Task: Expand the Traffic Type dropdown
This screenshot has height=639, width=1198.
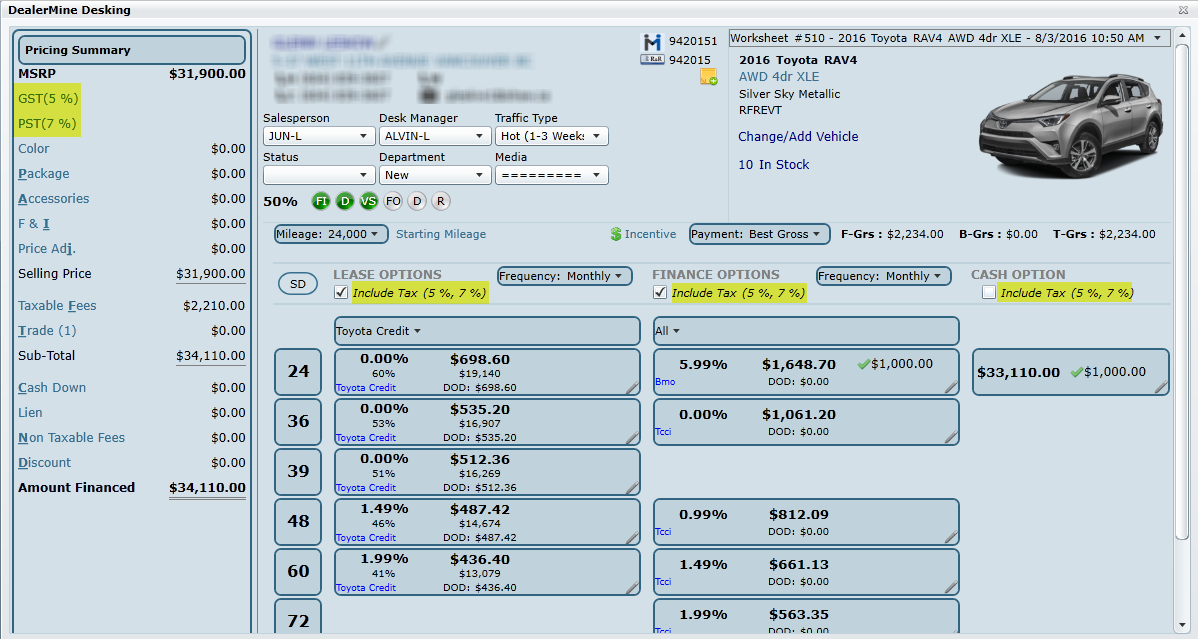Action: coord(551,136)
